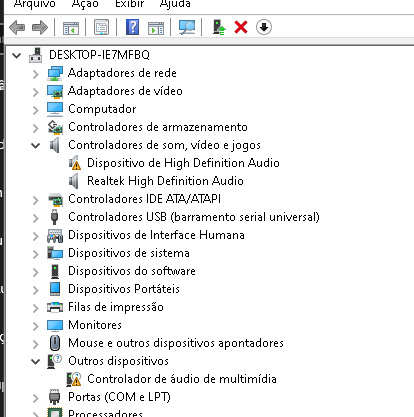Select Dispositivo de High Definition Audio
This screenshot has width=414, height=417.
[x=183, y=163]
